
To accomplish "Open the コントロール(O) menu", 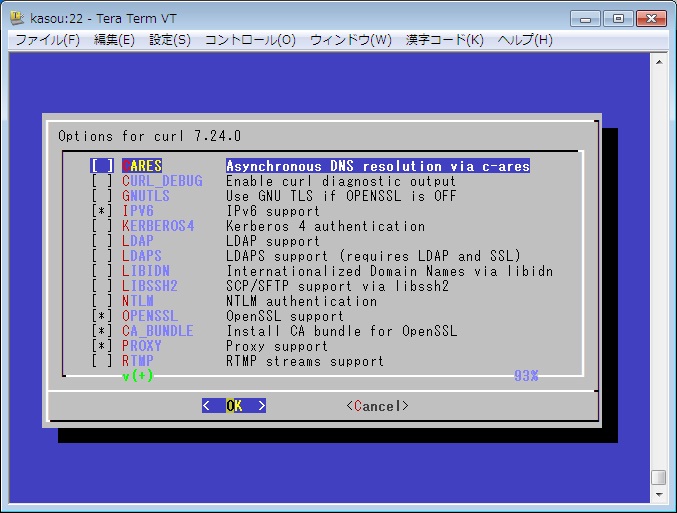I will (250, 40).
